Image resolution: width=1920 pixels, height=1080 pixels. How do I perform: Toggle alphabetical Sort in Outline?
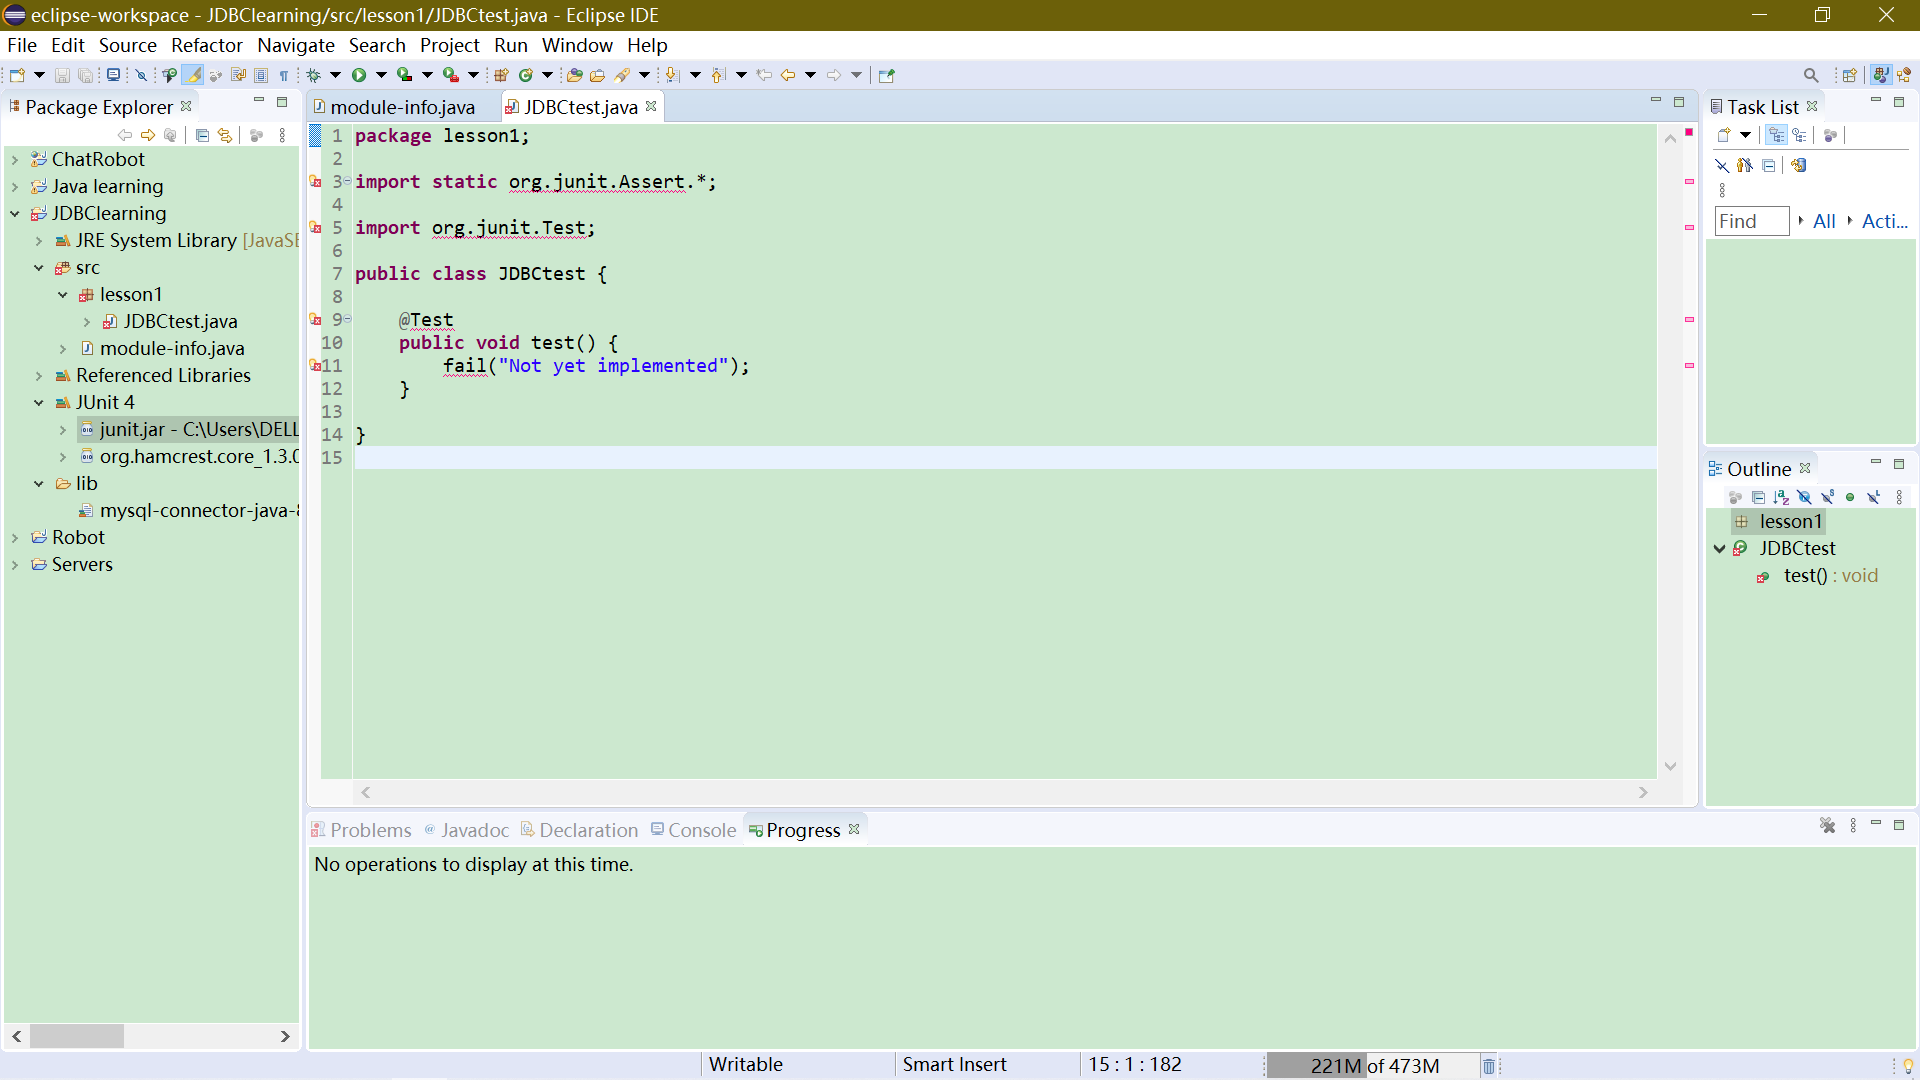point(1781,497)
